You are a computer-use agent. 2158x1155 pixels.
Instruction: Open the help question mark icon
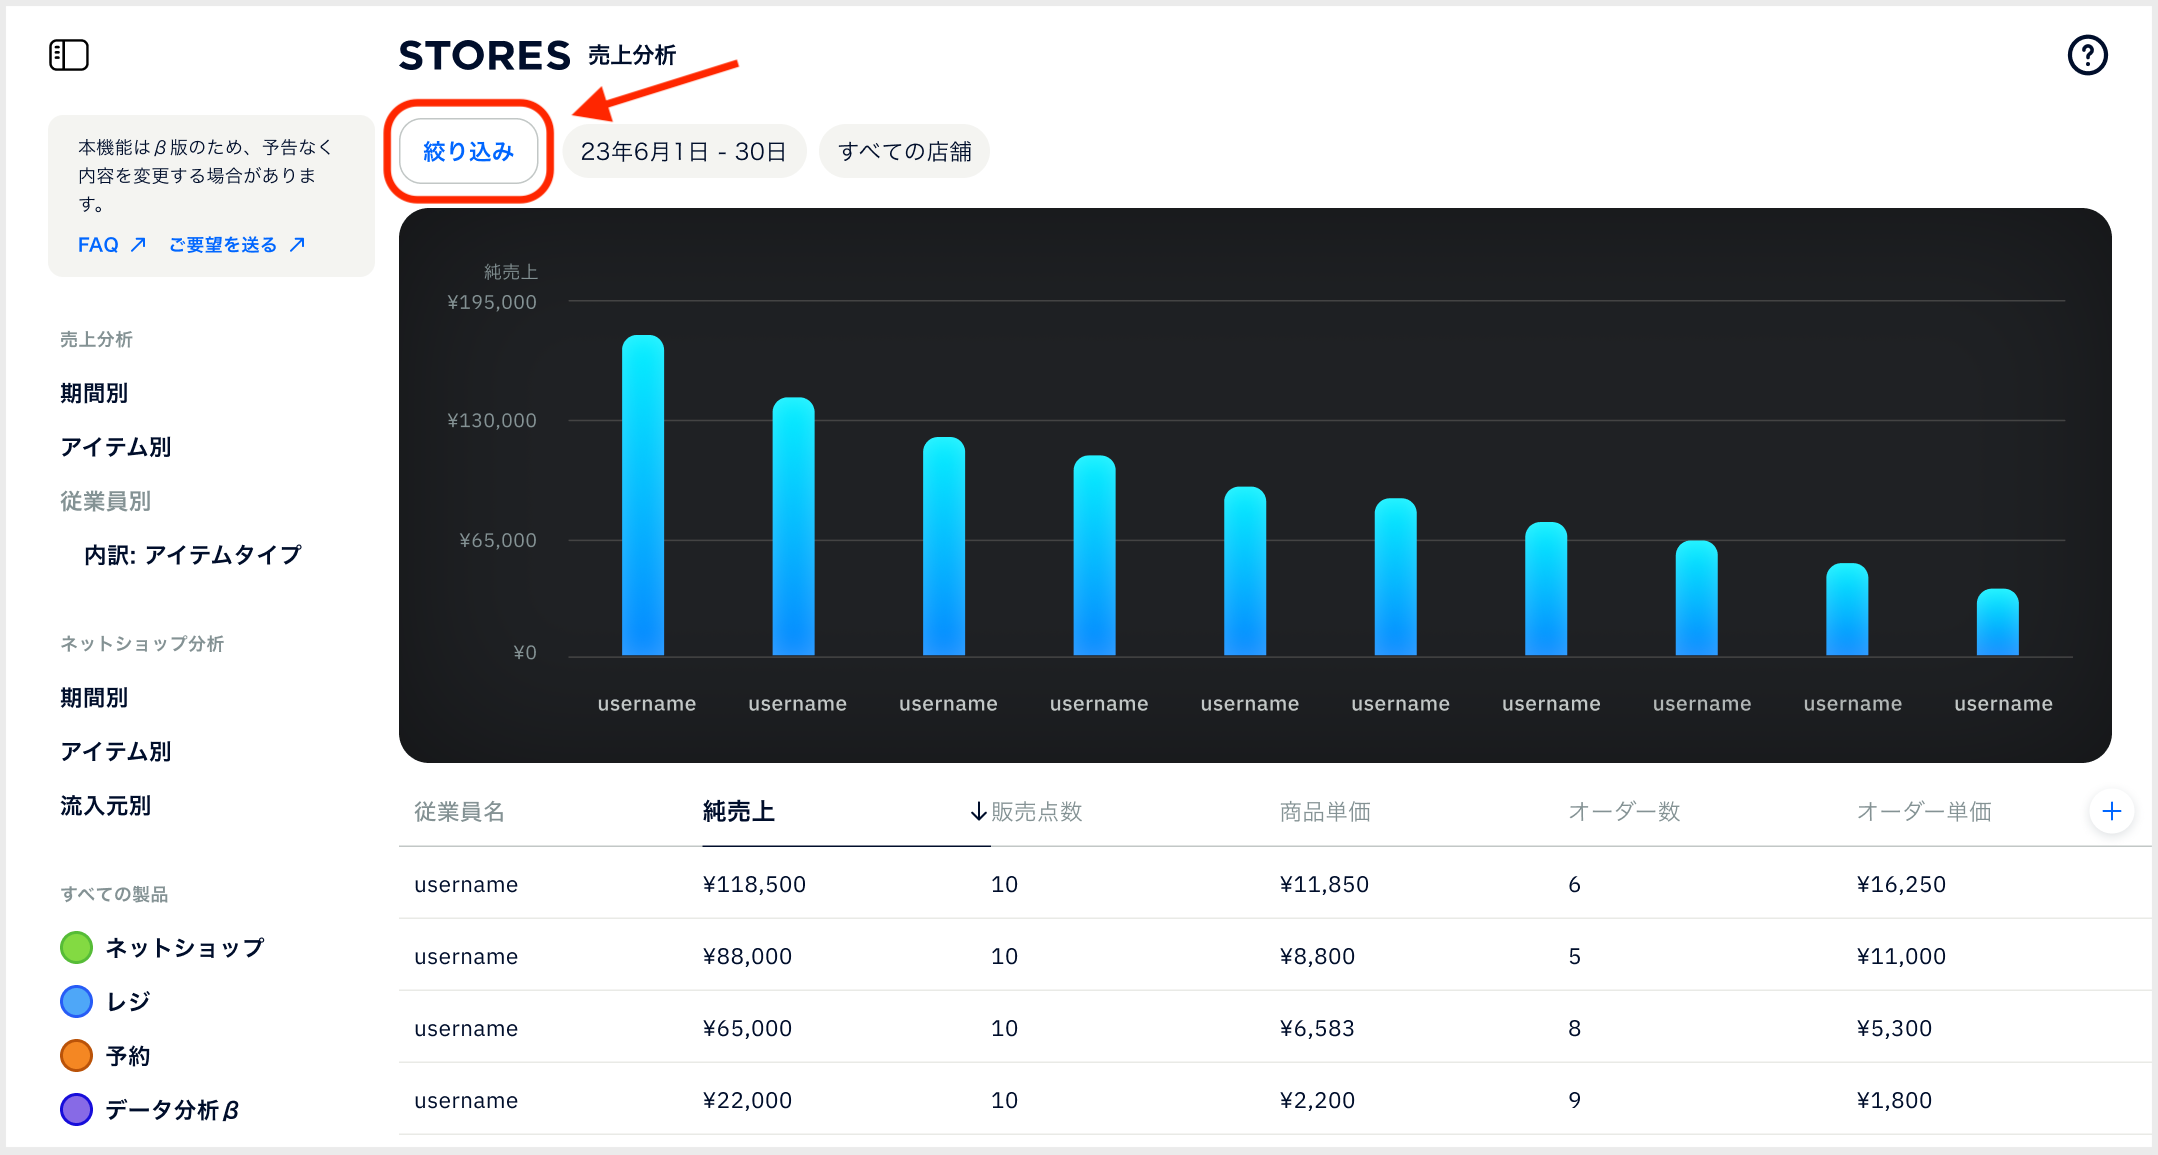2087,55
